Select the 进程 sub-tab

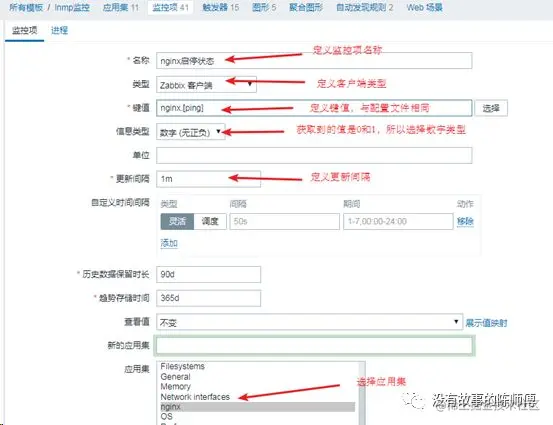[x=59, y=31]
